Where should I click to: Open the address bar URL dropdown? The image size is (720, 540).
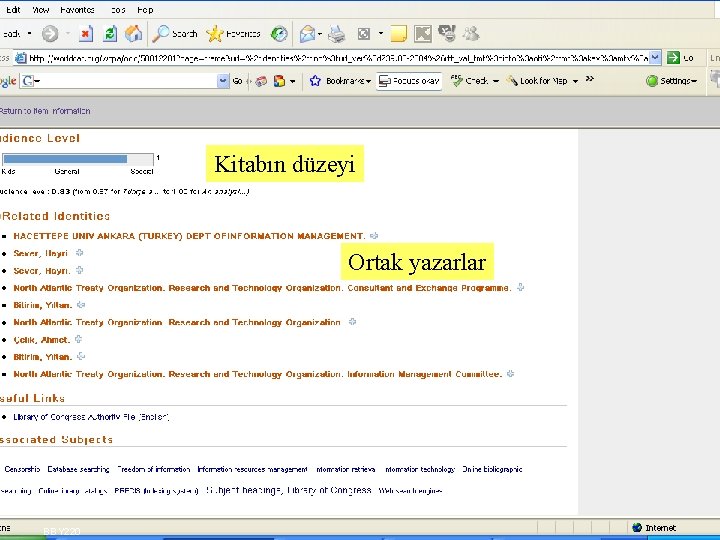pyautogui.click(x=655, y=58)
